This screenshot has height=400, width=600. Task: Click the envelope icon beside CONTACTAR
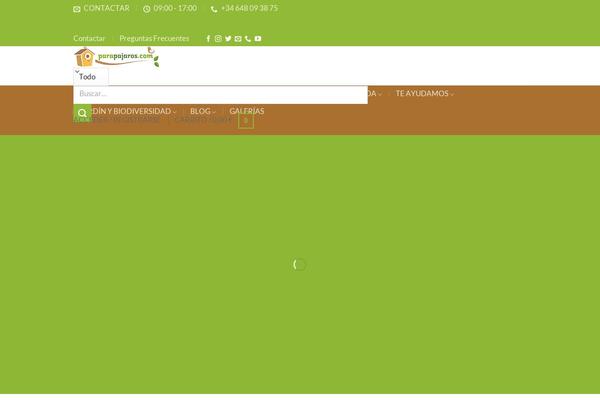(77, 9)
